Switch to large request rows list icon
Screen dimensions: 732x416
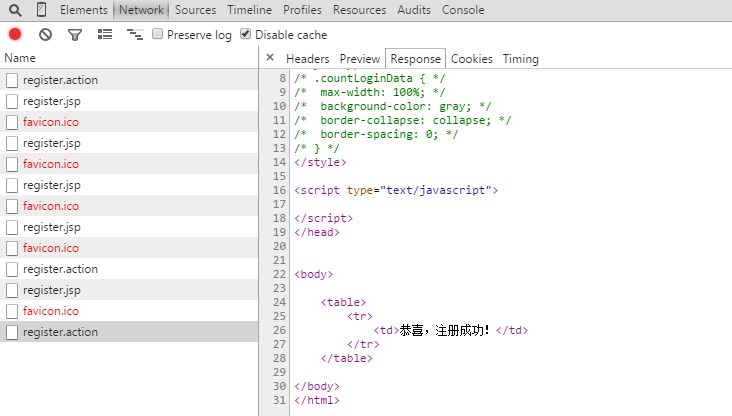(105, 34)
